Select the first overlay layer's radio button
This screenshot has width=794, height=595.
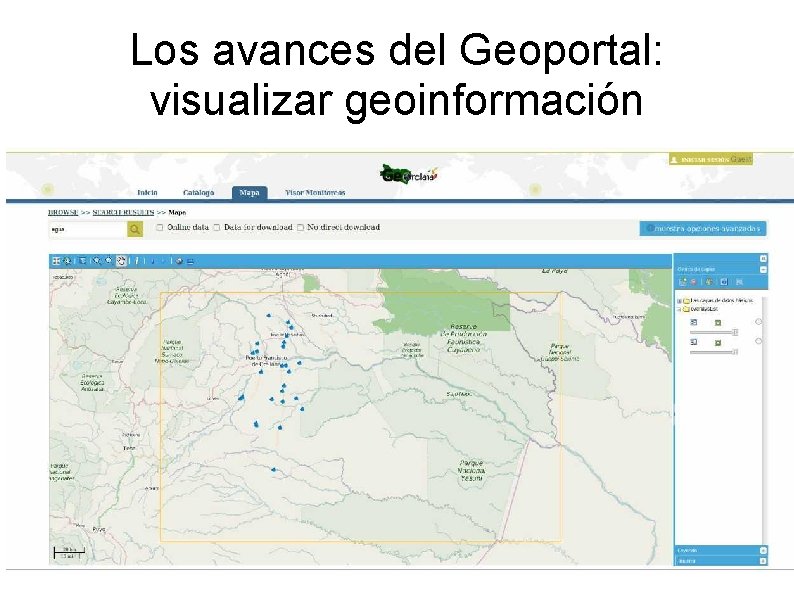point(759,322)
